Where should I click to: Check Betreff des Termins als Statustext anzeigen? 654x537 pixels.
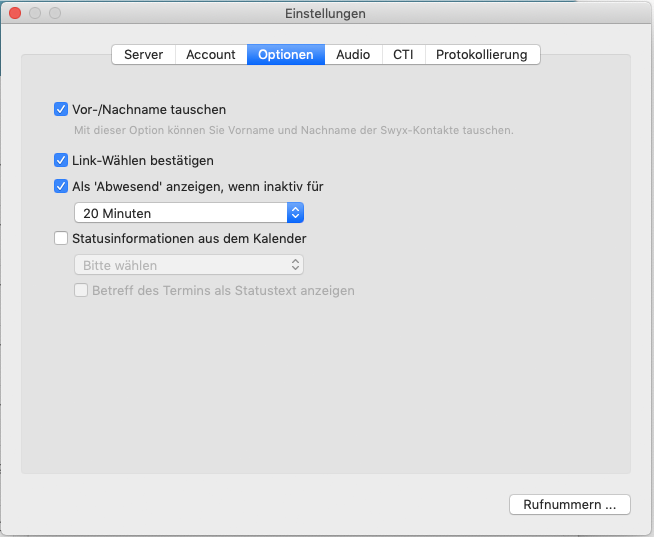[81, 291]
